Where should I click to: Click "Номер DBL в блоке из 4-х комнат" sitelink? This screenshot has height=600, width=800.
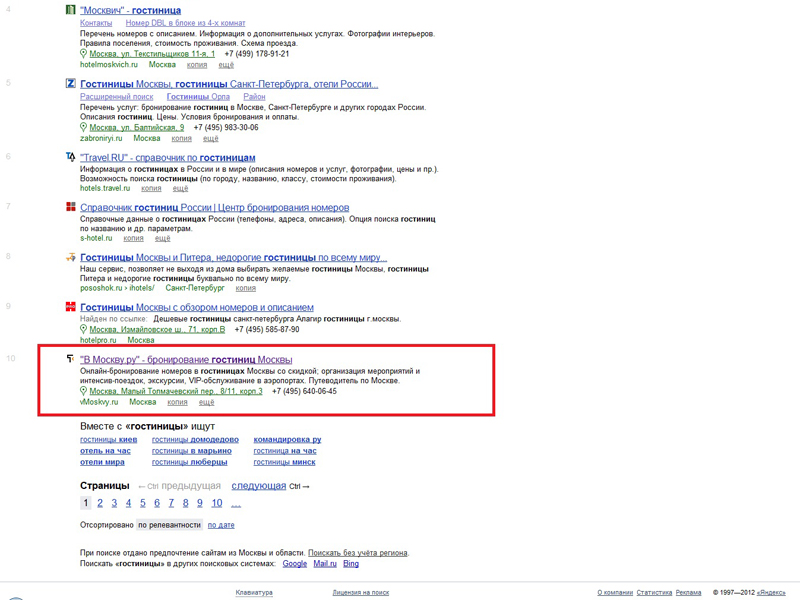(x=185, y=23)
